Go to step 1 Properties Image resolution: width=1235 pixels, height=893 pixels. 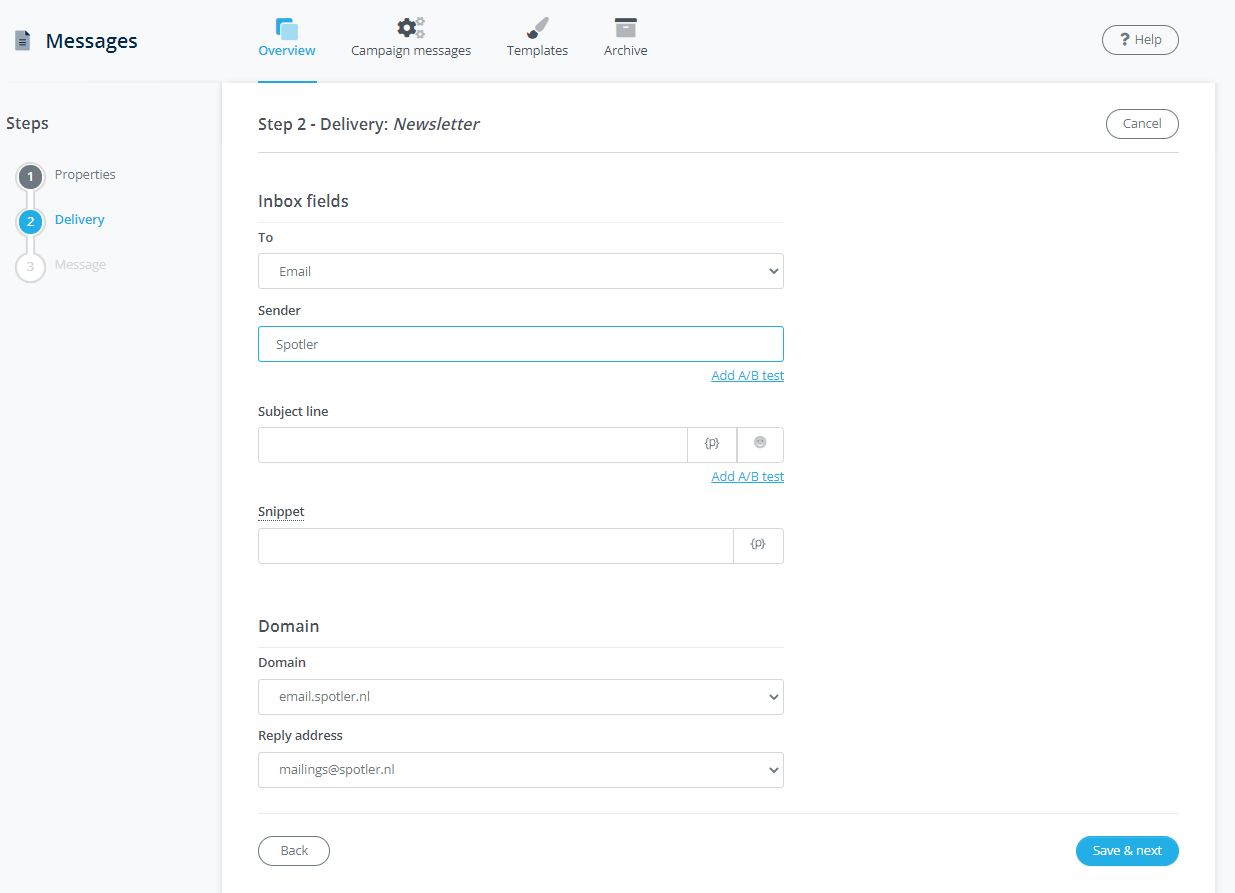point(31,177)
